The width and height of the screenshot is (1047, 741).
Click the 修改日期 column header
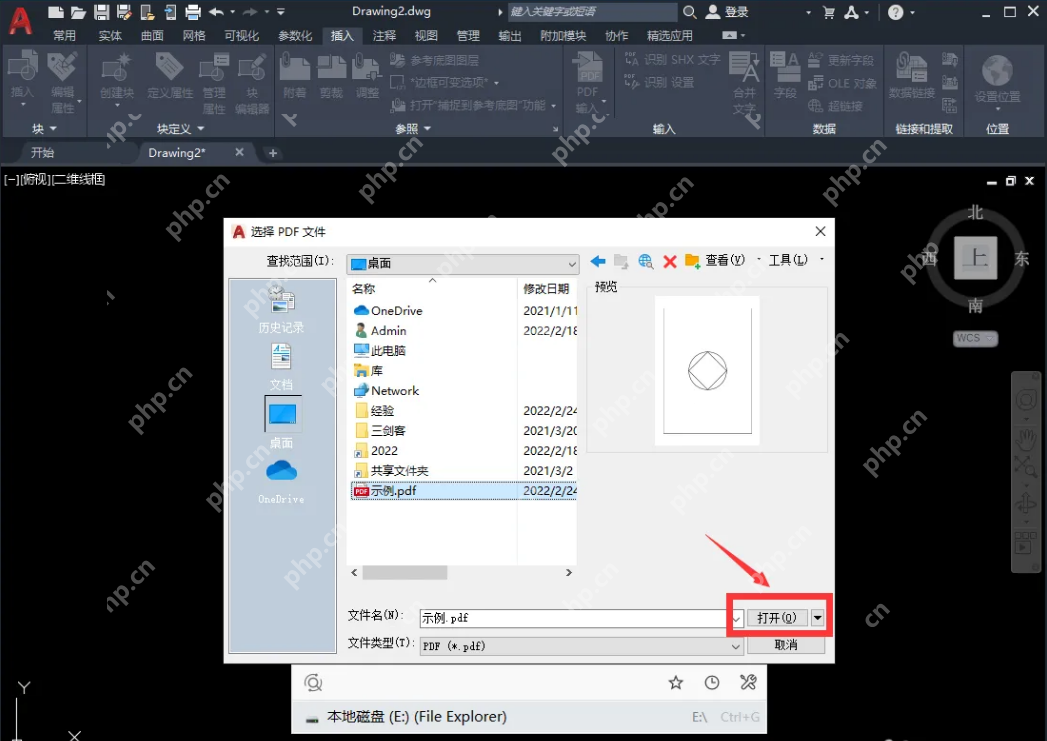tap(548, 288)
